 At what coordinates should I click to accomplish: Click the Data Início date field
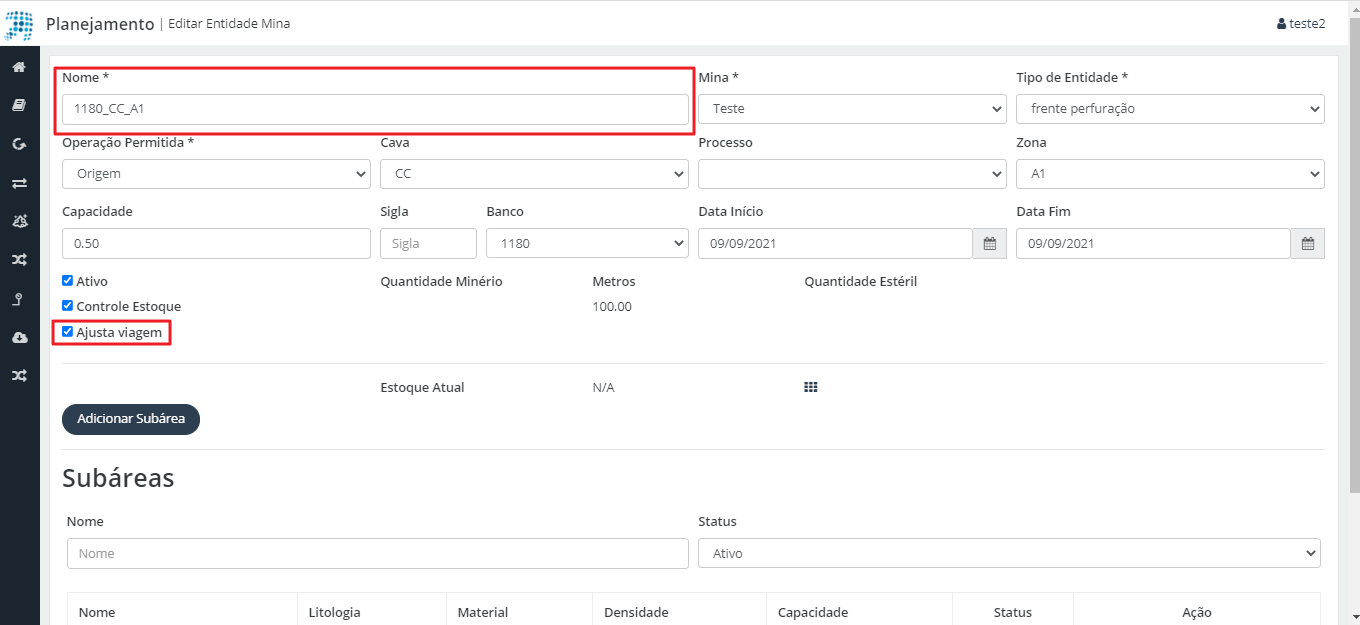(835, 244)
